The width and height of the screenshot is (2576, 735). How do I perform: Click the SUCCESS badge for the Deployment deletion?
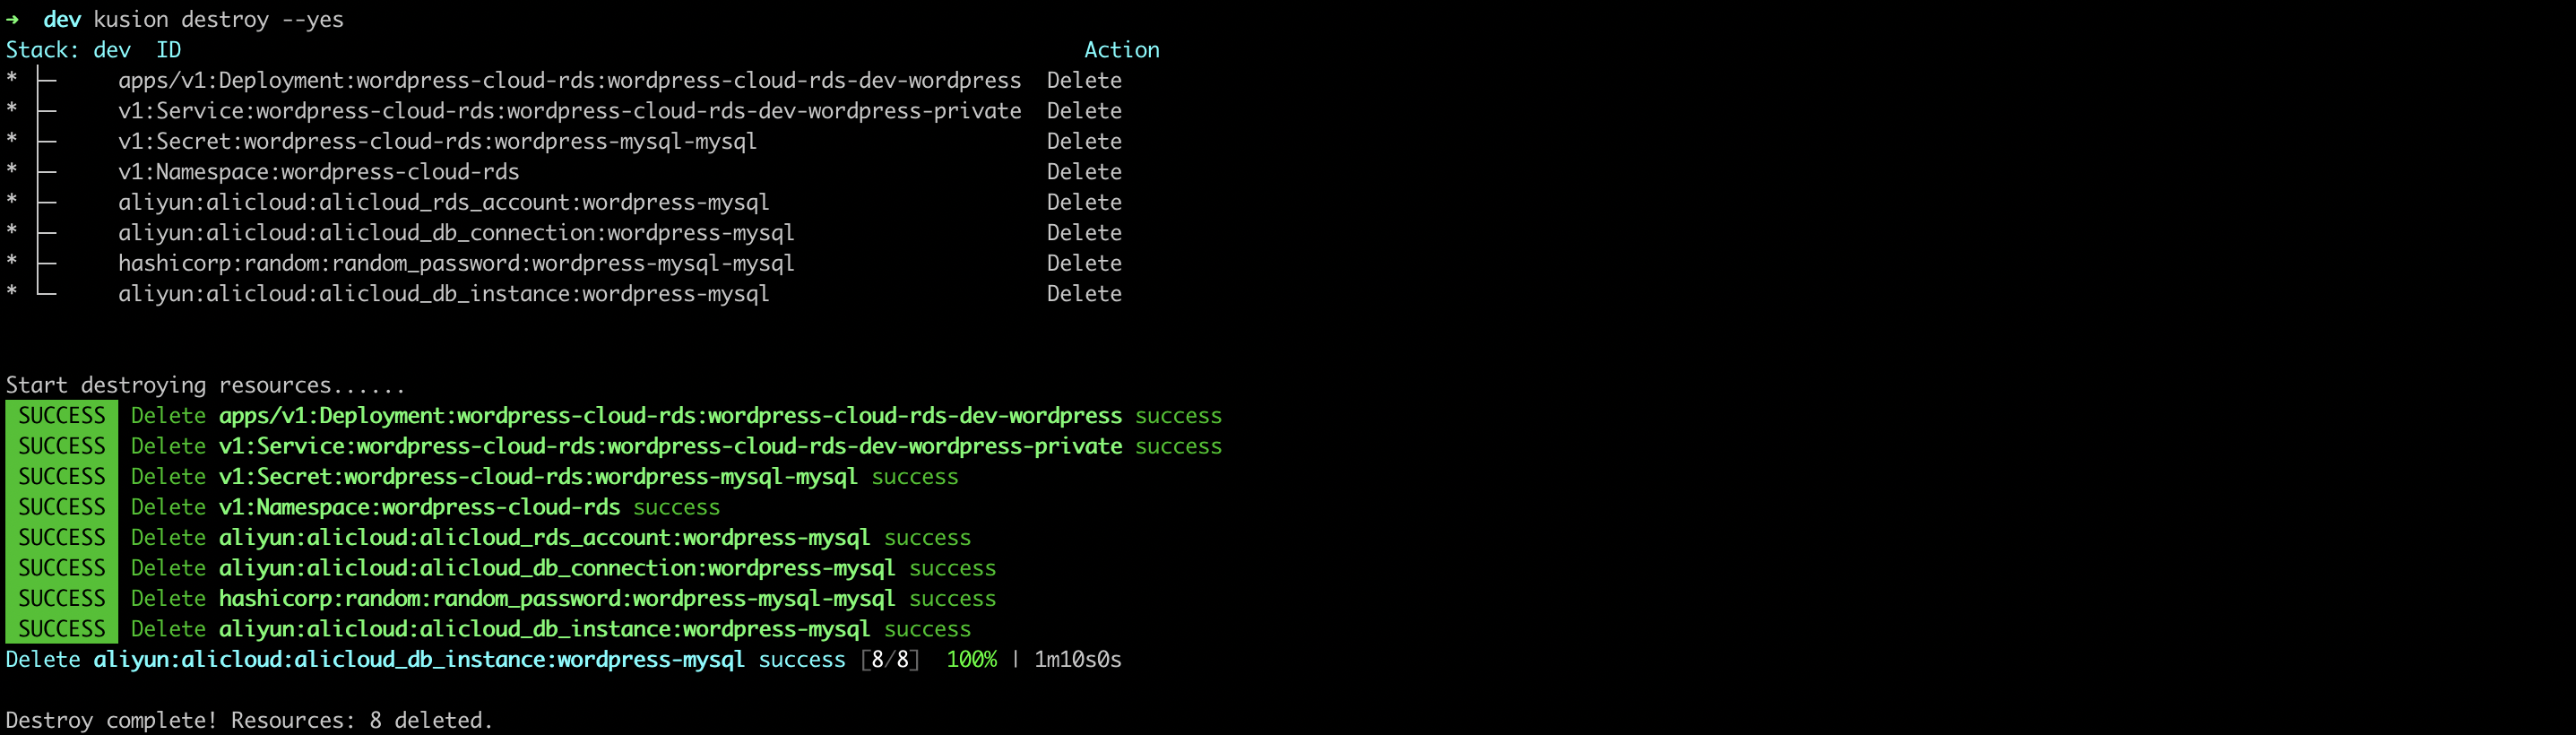tap(61, 416)
